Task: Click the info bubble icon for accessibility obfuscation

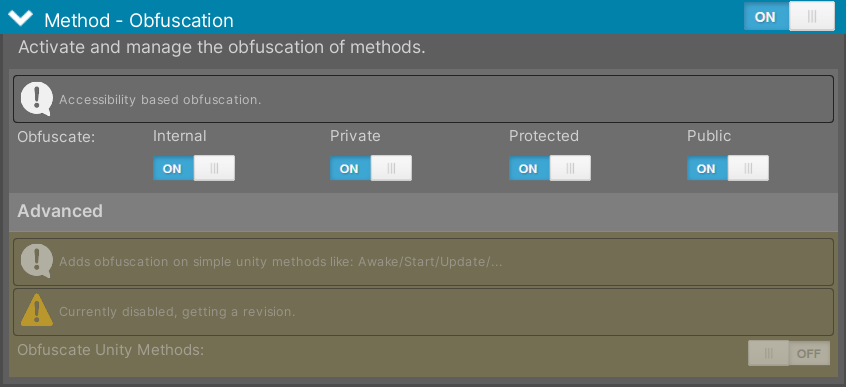Action: tap(37, 99)
